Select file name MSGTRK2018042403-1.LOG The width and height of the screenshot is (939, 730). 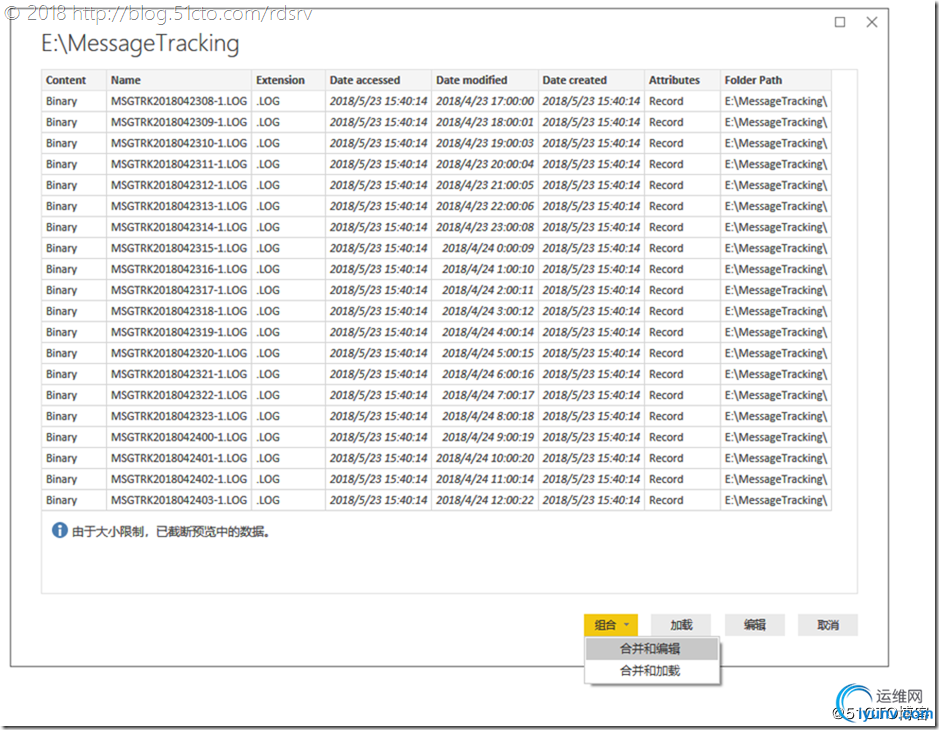tap(178, 500)
